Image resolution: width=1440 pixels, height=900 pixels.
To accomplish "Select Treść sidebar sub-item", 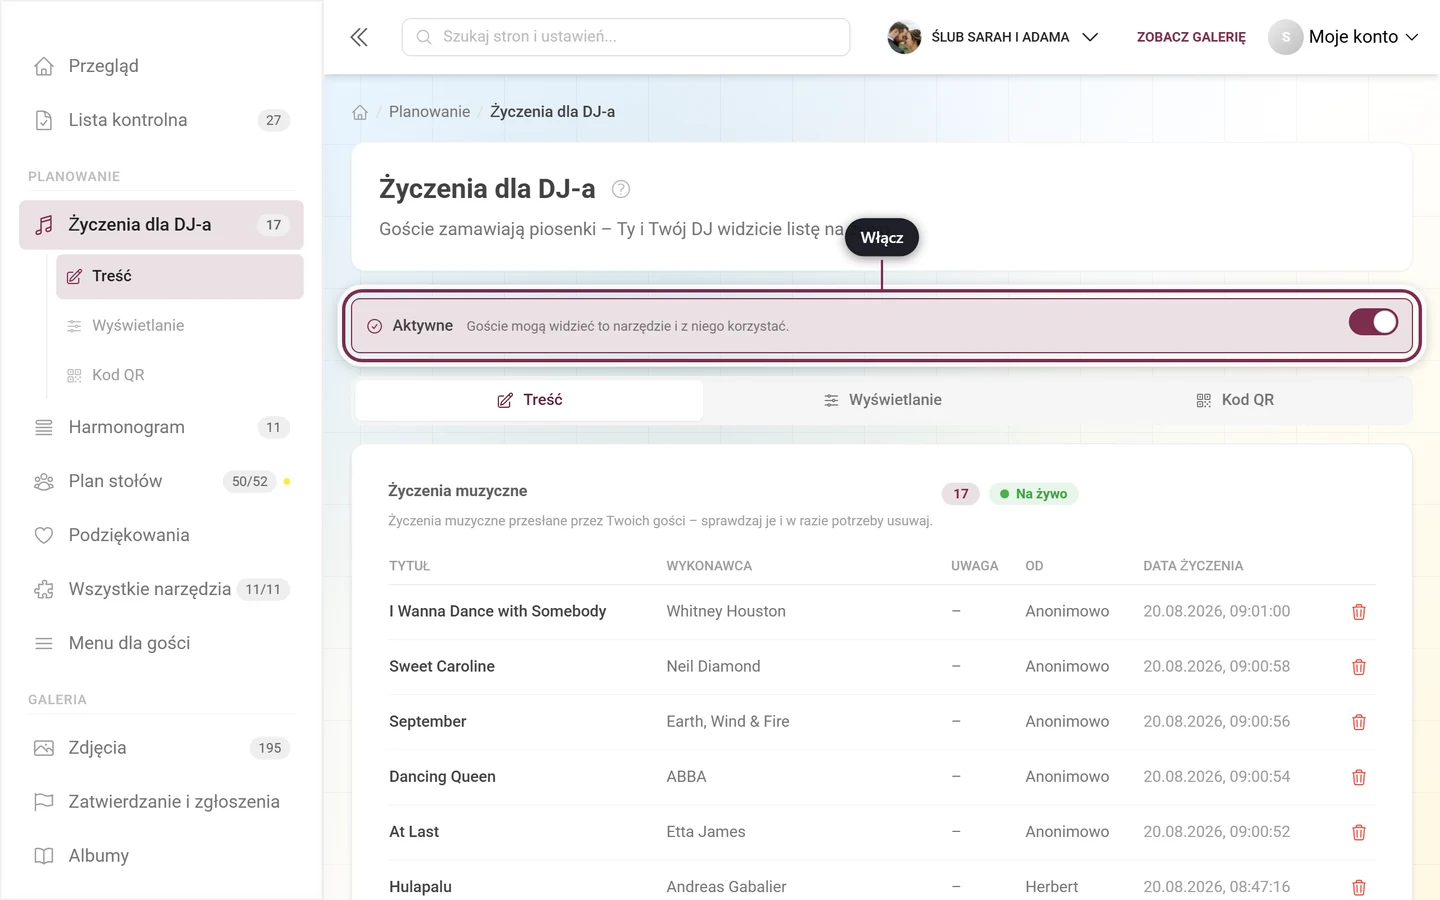I will point(180,276).
